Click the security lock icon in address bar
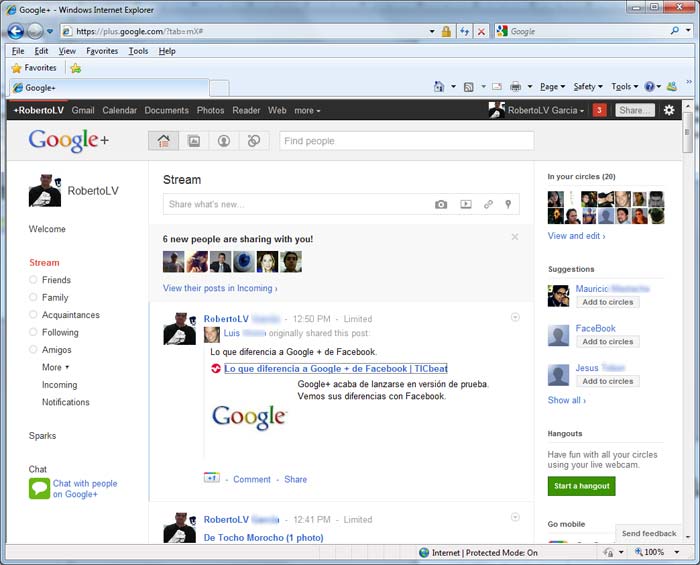The image size is (700, 565). 446,31
